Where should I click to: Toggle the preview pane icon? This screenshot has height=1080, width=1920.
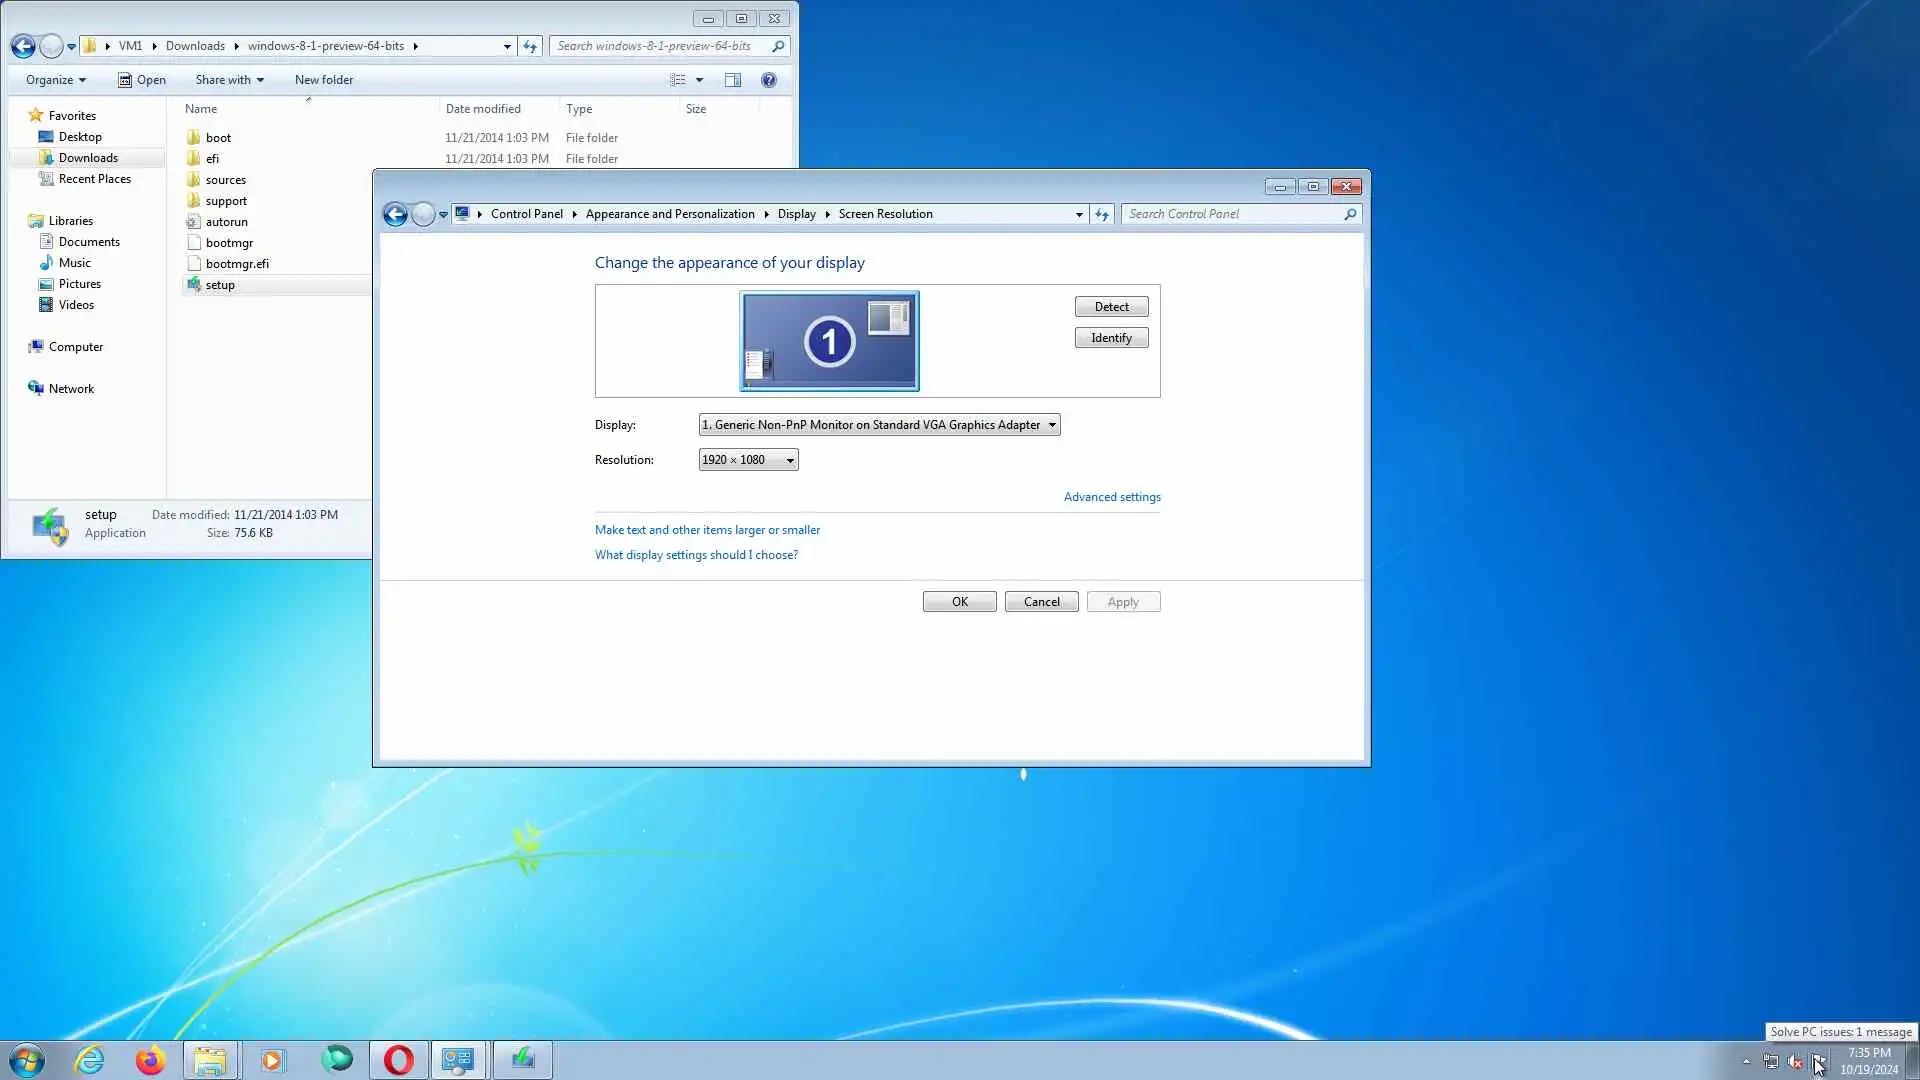pos(733,80)
